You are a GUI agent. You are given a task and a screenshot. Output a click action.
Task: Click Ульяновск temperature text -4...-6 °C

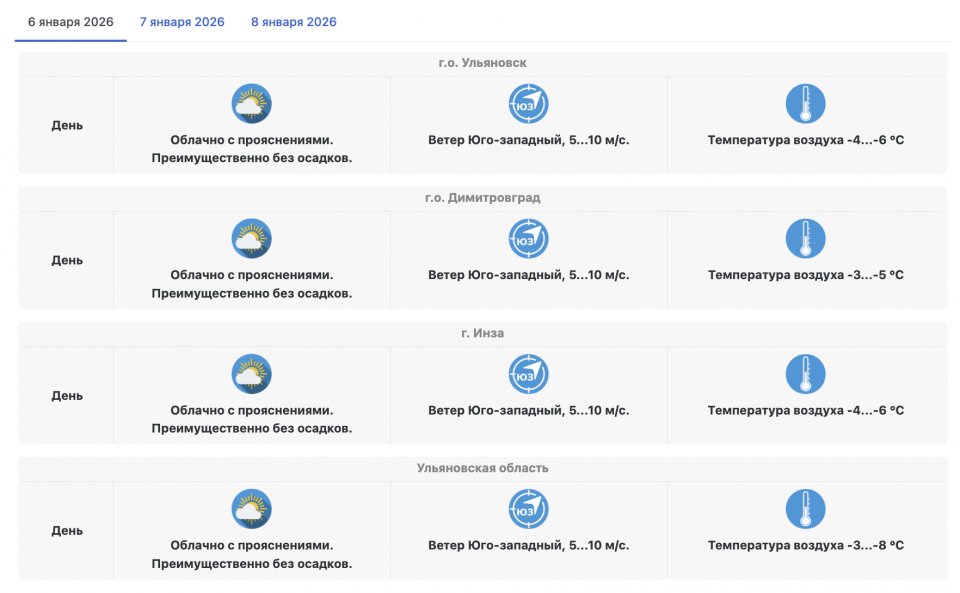[805, 140]
